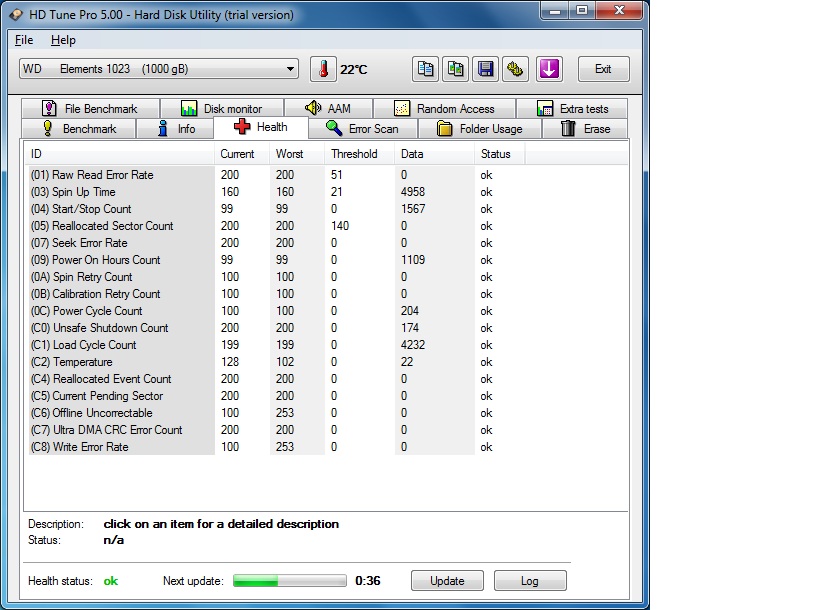Click the 4958 data value for Spin Up Time
Screen dimensions: 819x610
coord(413,192)
